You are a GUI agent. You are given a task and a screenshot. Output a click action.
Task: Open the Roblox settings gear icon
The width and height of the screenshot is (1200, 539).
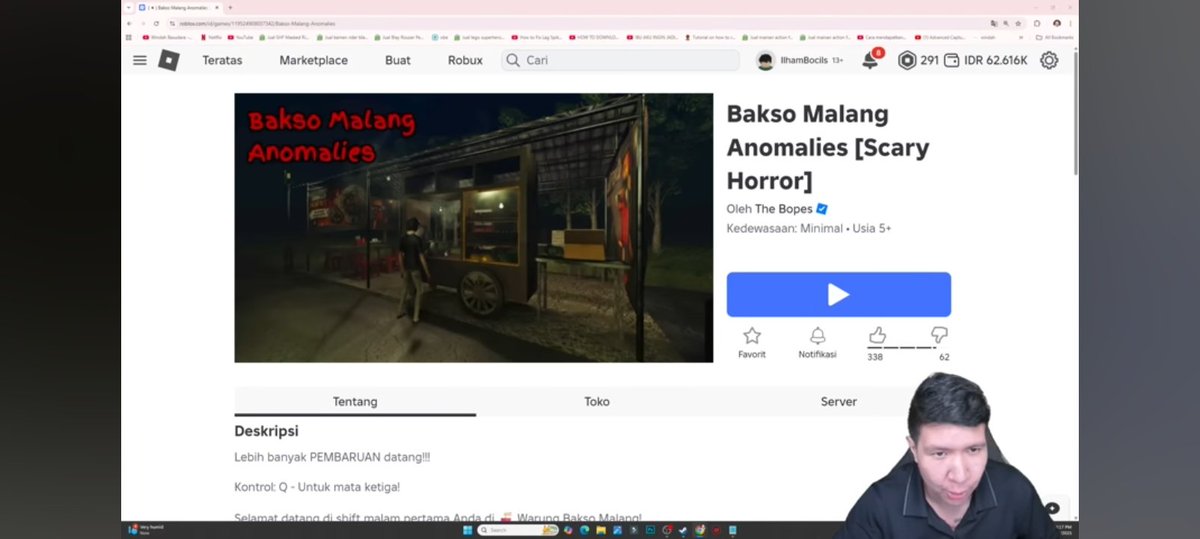[x=1049, y=60]
